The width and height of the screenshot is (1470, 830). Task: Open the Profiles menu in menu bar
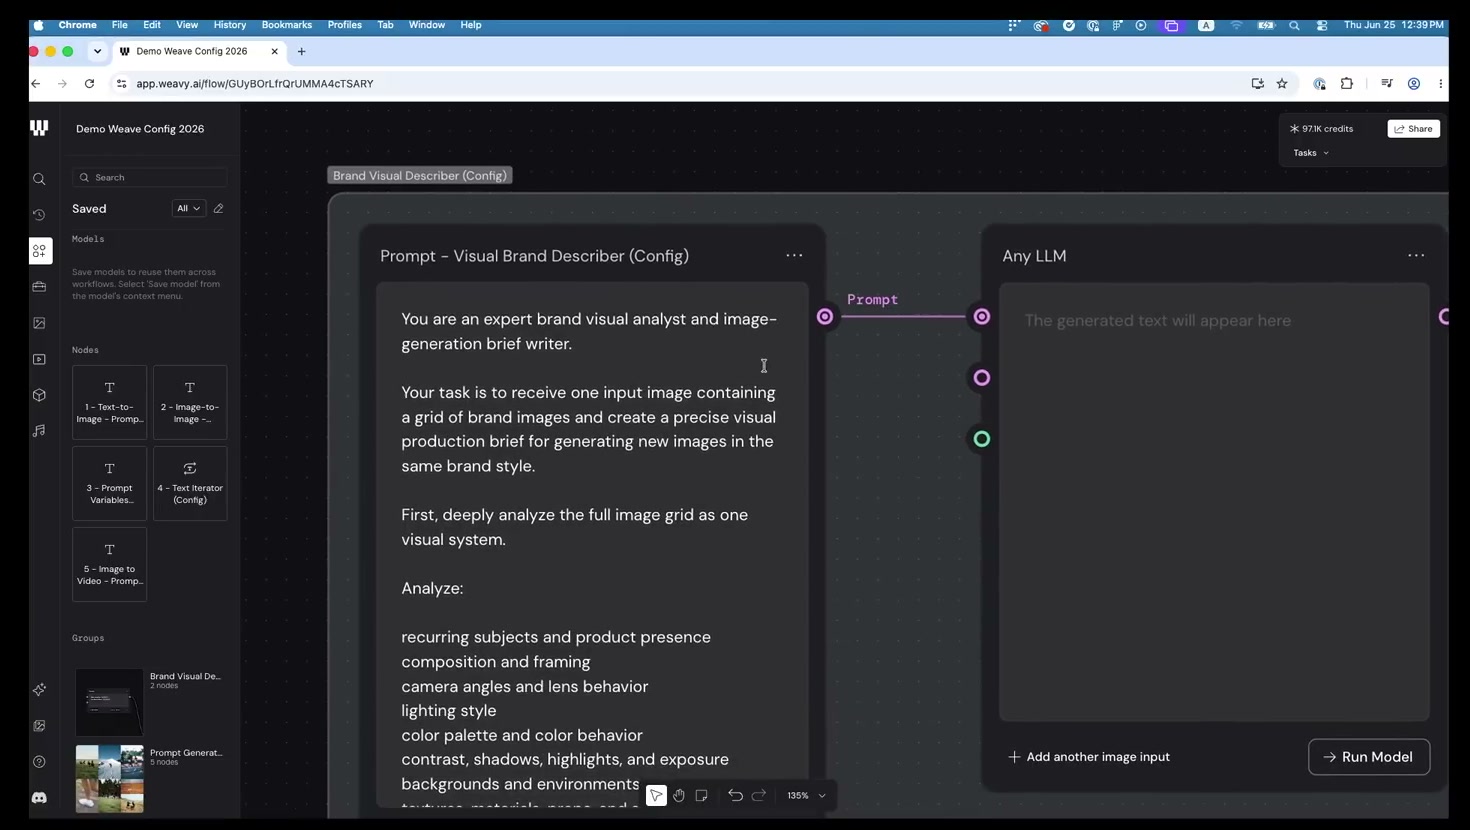click(345, 25)
